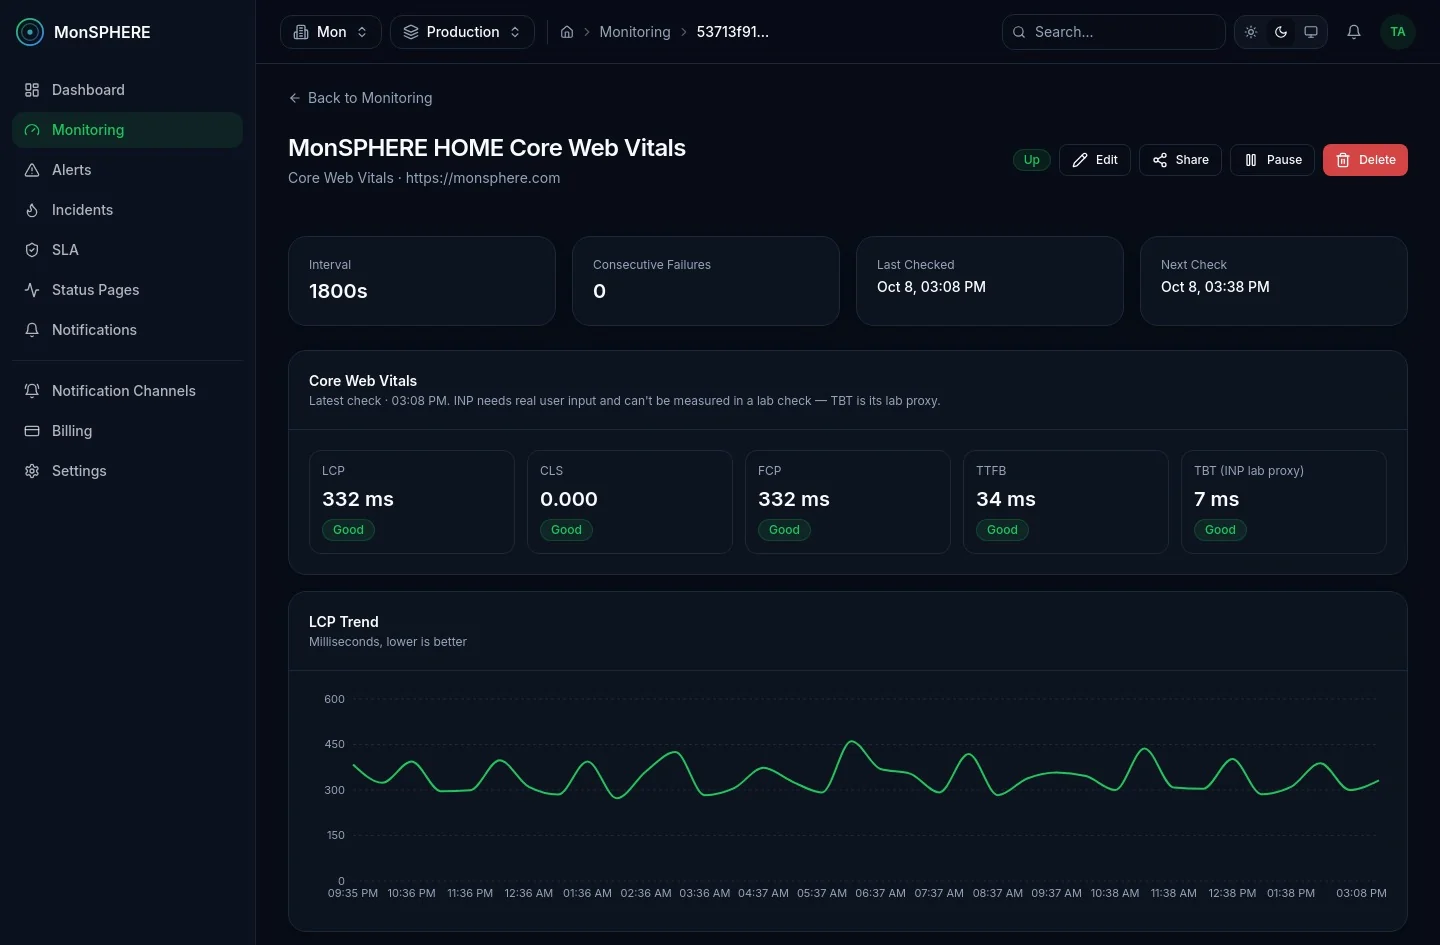Click the Dashboard grid icon
This screenshot has width=1440, height=945.
coord(32,90)
